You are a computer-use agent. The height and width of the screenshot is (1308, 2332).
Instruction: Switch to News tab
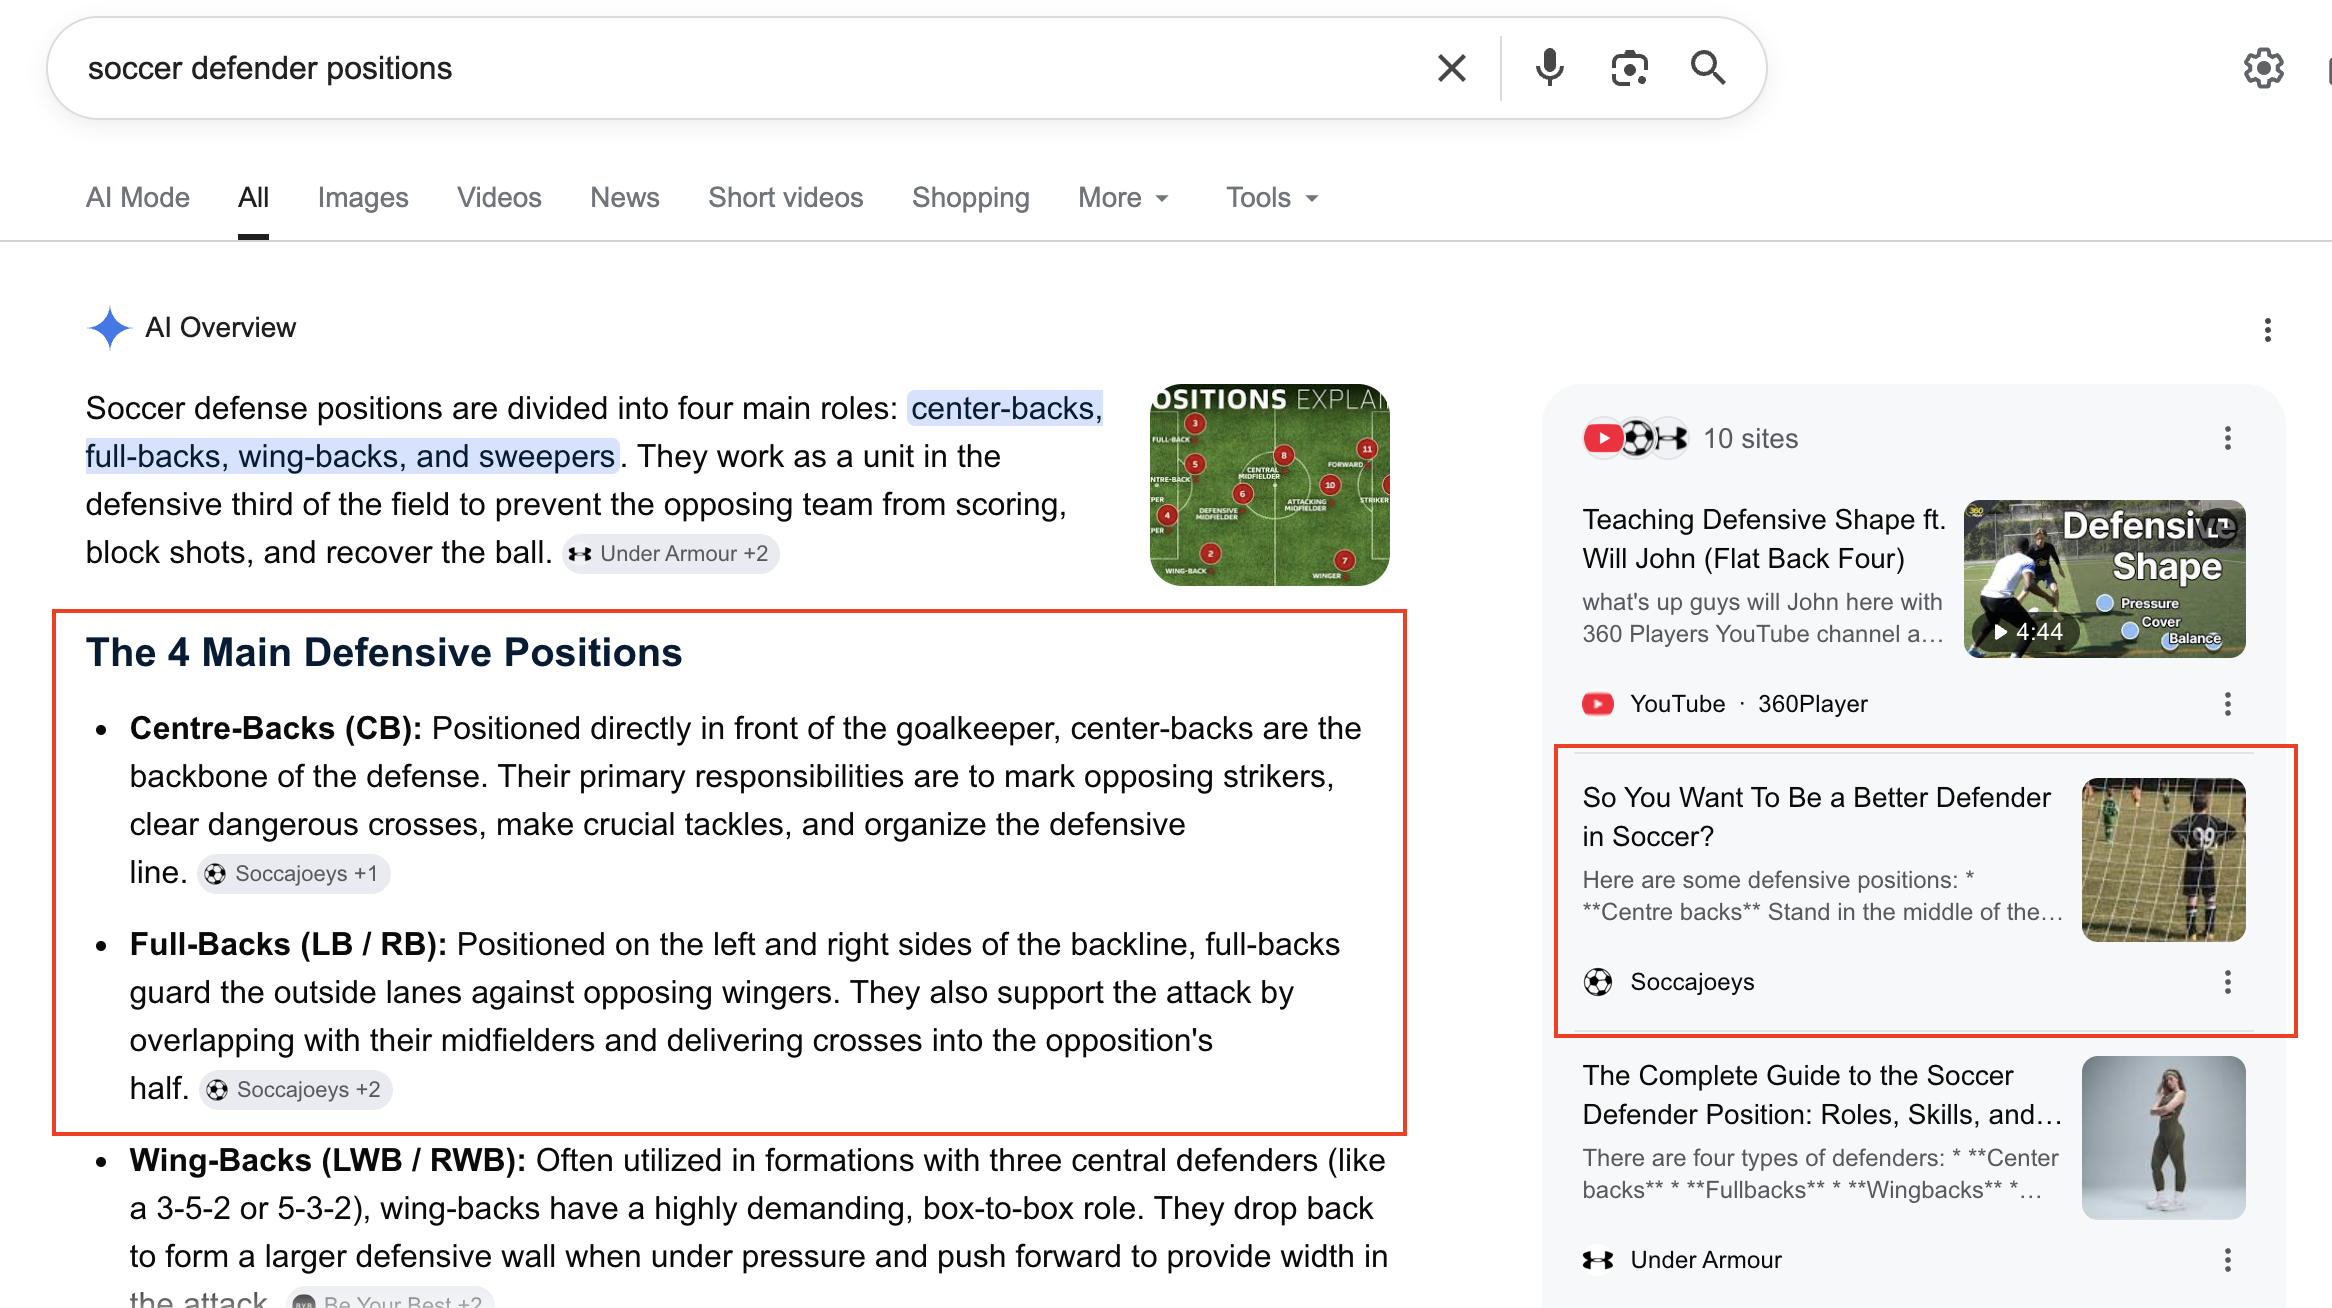coord(625,198)
